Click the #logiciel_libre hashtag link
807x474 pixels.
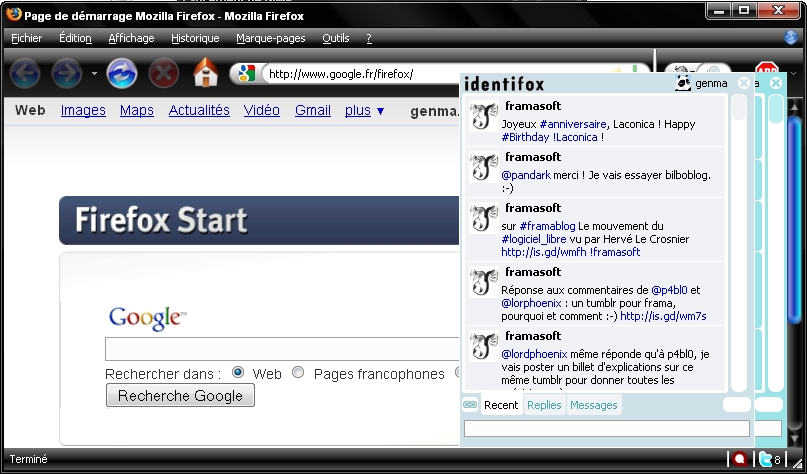534,239
